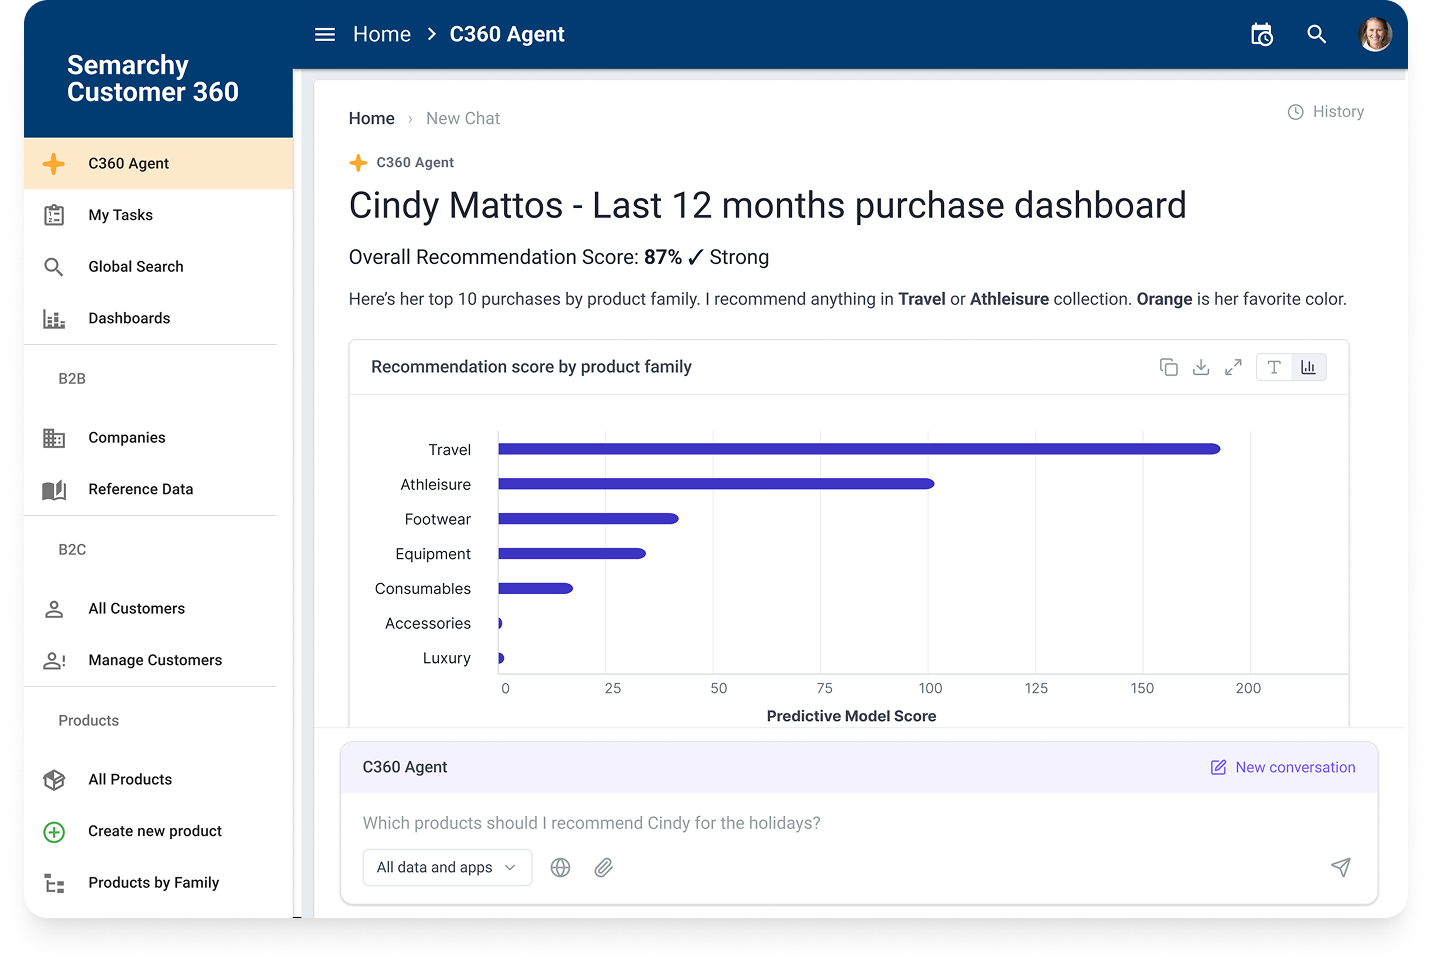1432x967 pixels.
Task: Toggle web search globe icon
Action: tap(561, 868)
